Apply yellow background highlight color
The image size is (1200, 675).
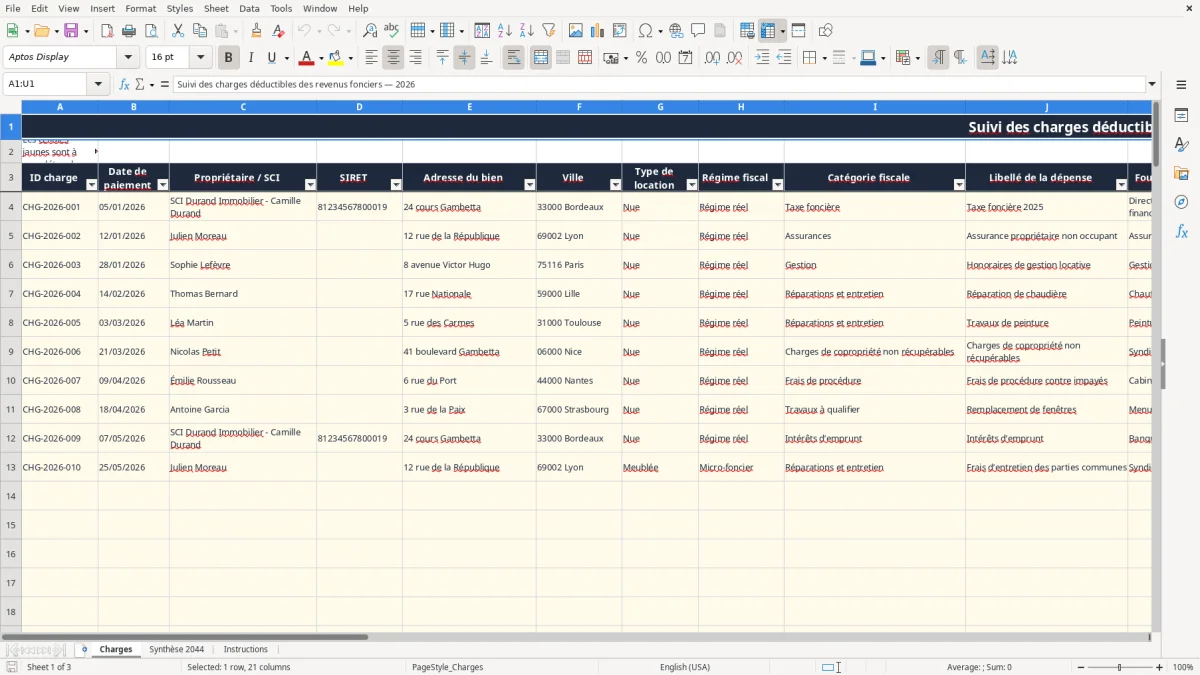[x=335, y=58]
